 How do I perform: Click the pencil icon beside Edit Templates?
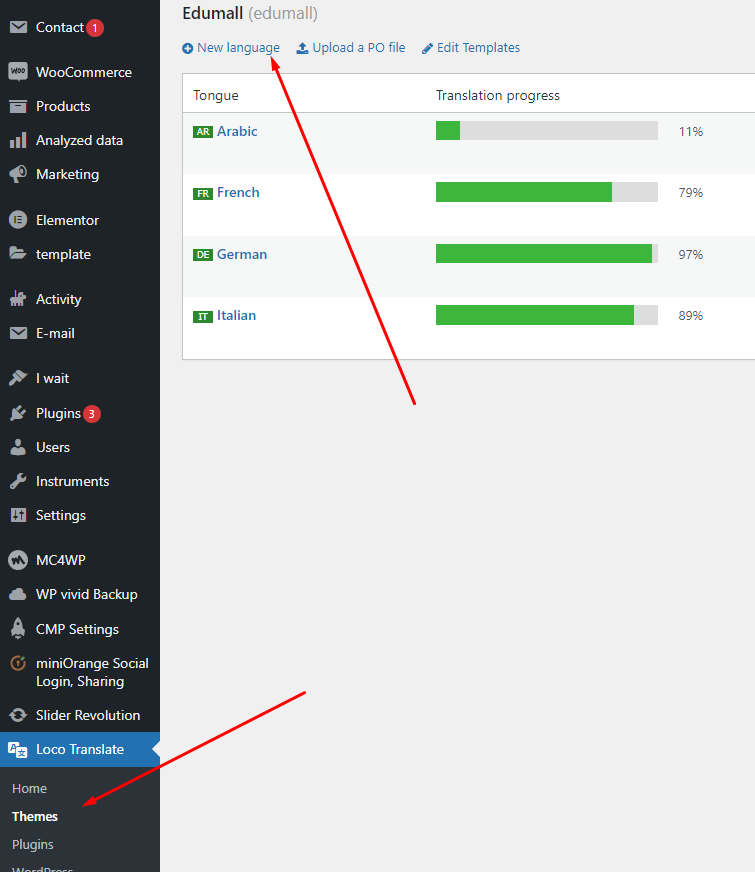(427, 48)
